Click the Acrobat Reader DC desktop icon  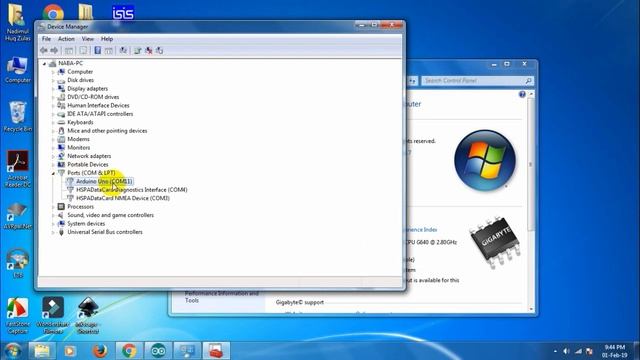click(x=18, y=169)
